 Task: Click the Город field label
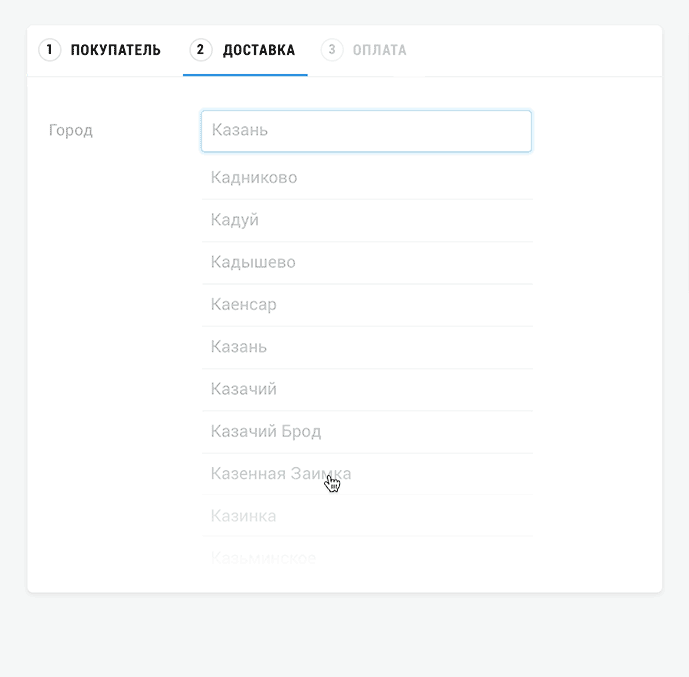click(71, 130)
